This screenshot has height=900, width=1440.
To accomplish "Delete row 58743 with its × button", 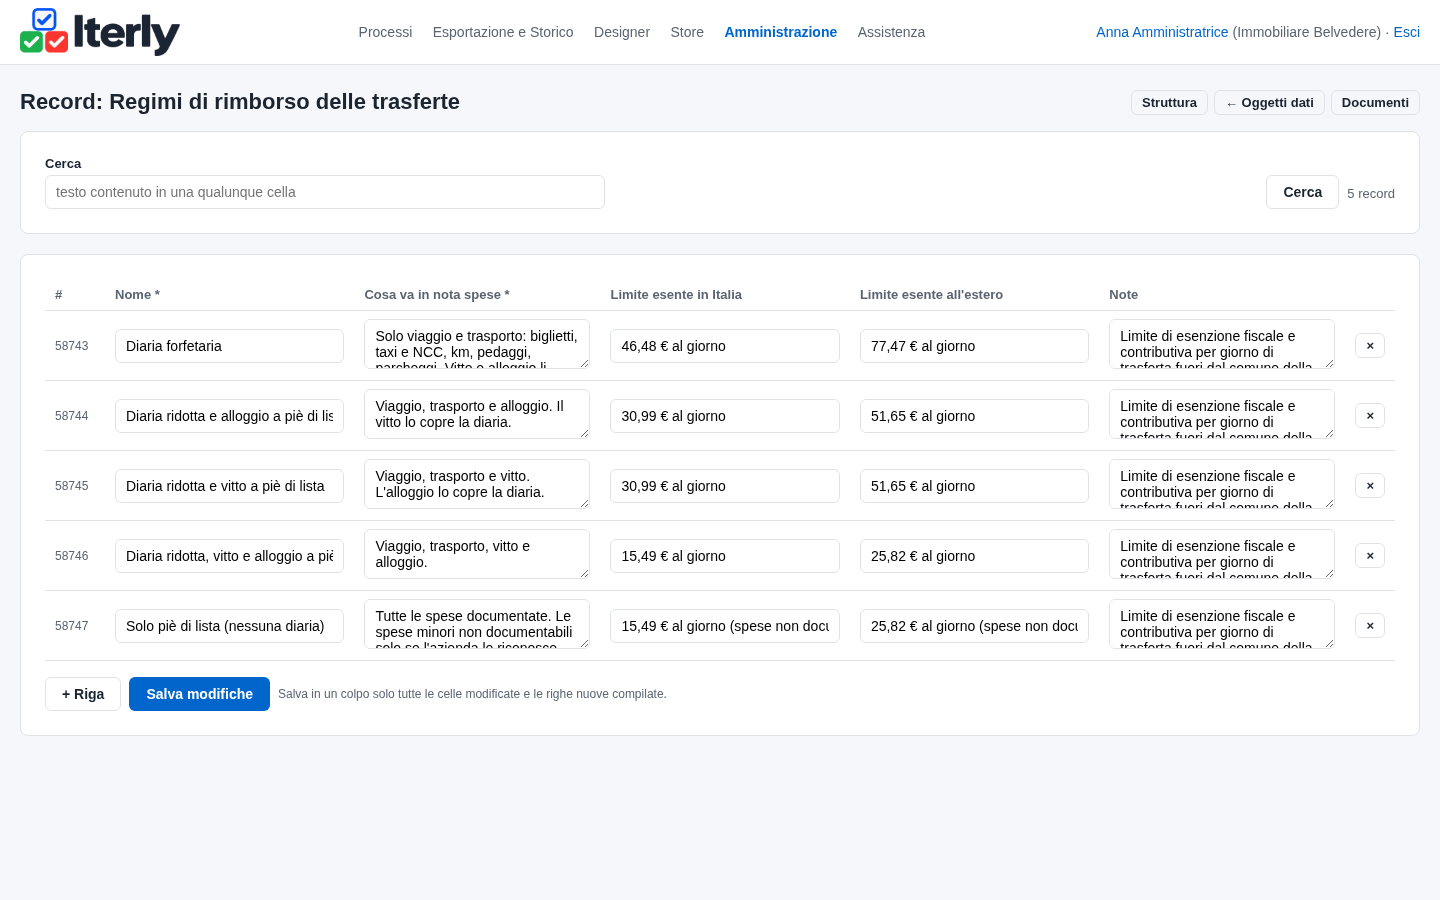I will pos(1369,346).
